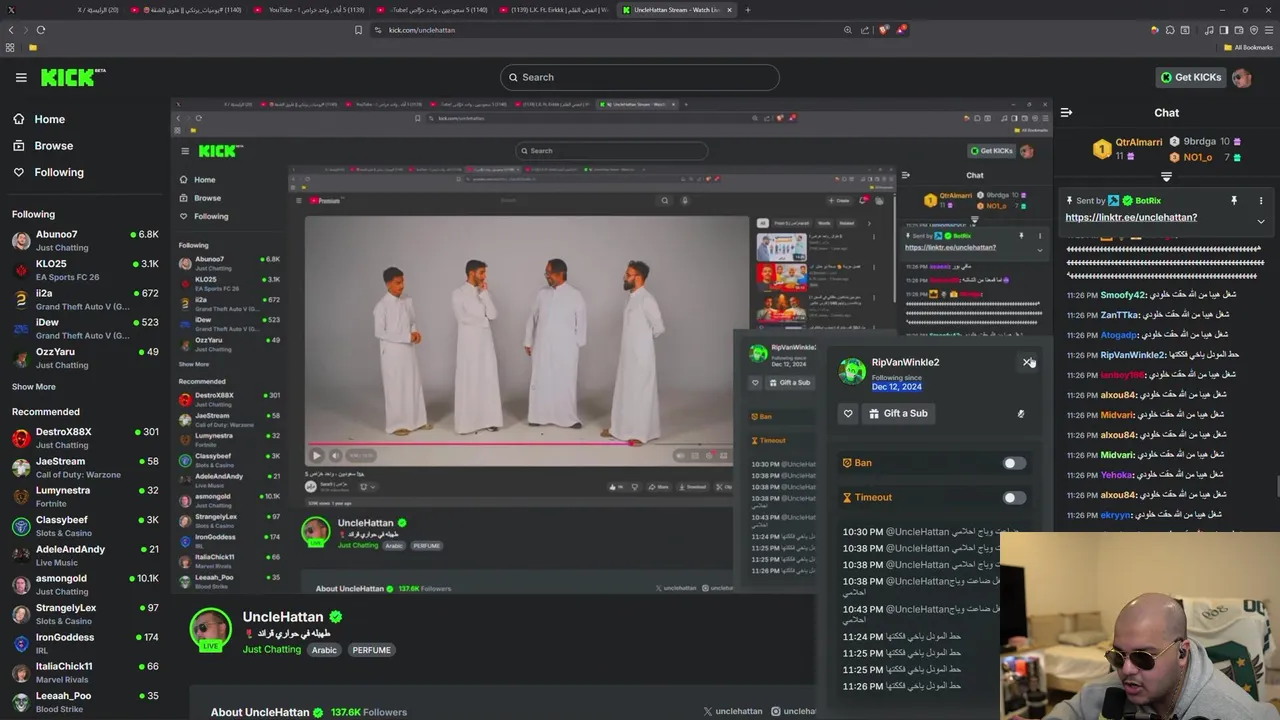Click the Yehoka username in chat
This screenshot has width=1280, height=720.
[x=1117, y=475]
